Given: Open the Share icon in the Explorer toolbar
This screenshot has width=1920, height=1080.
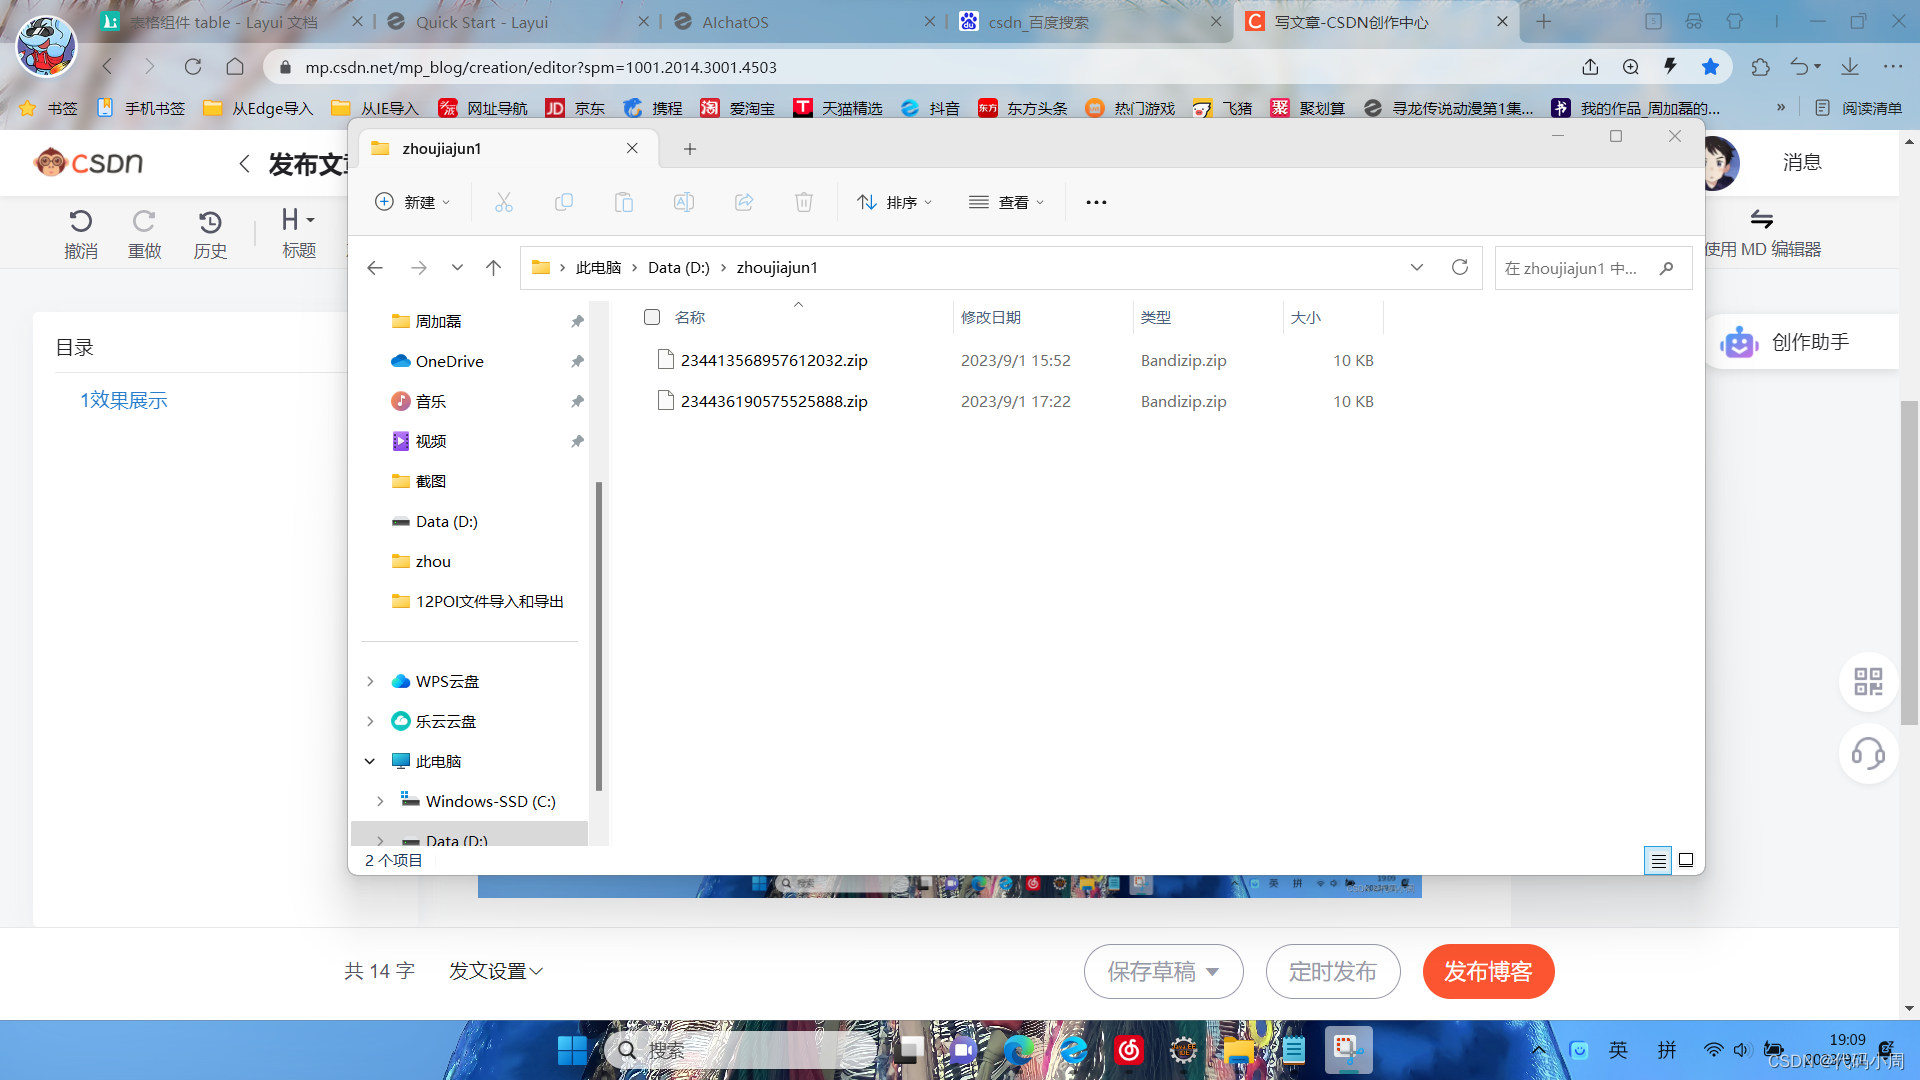Looking at the screenshot, I should click(743, 201).
